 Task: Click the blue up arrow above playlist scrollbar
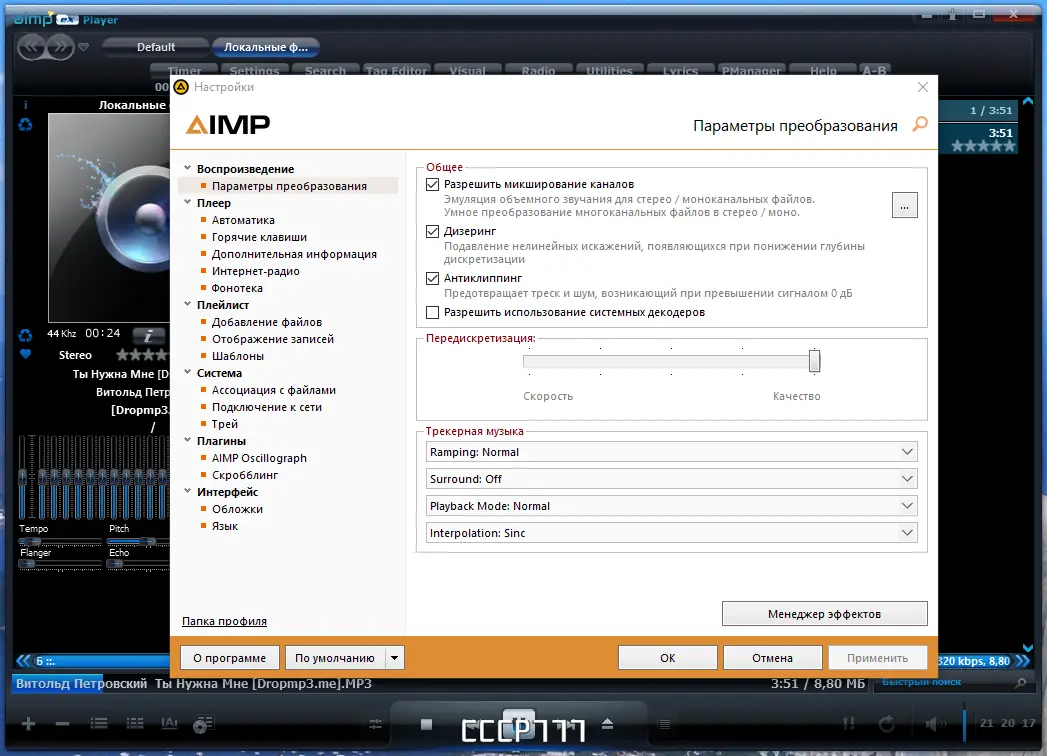point(1028,102)
